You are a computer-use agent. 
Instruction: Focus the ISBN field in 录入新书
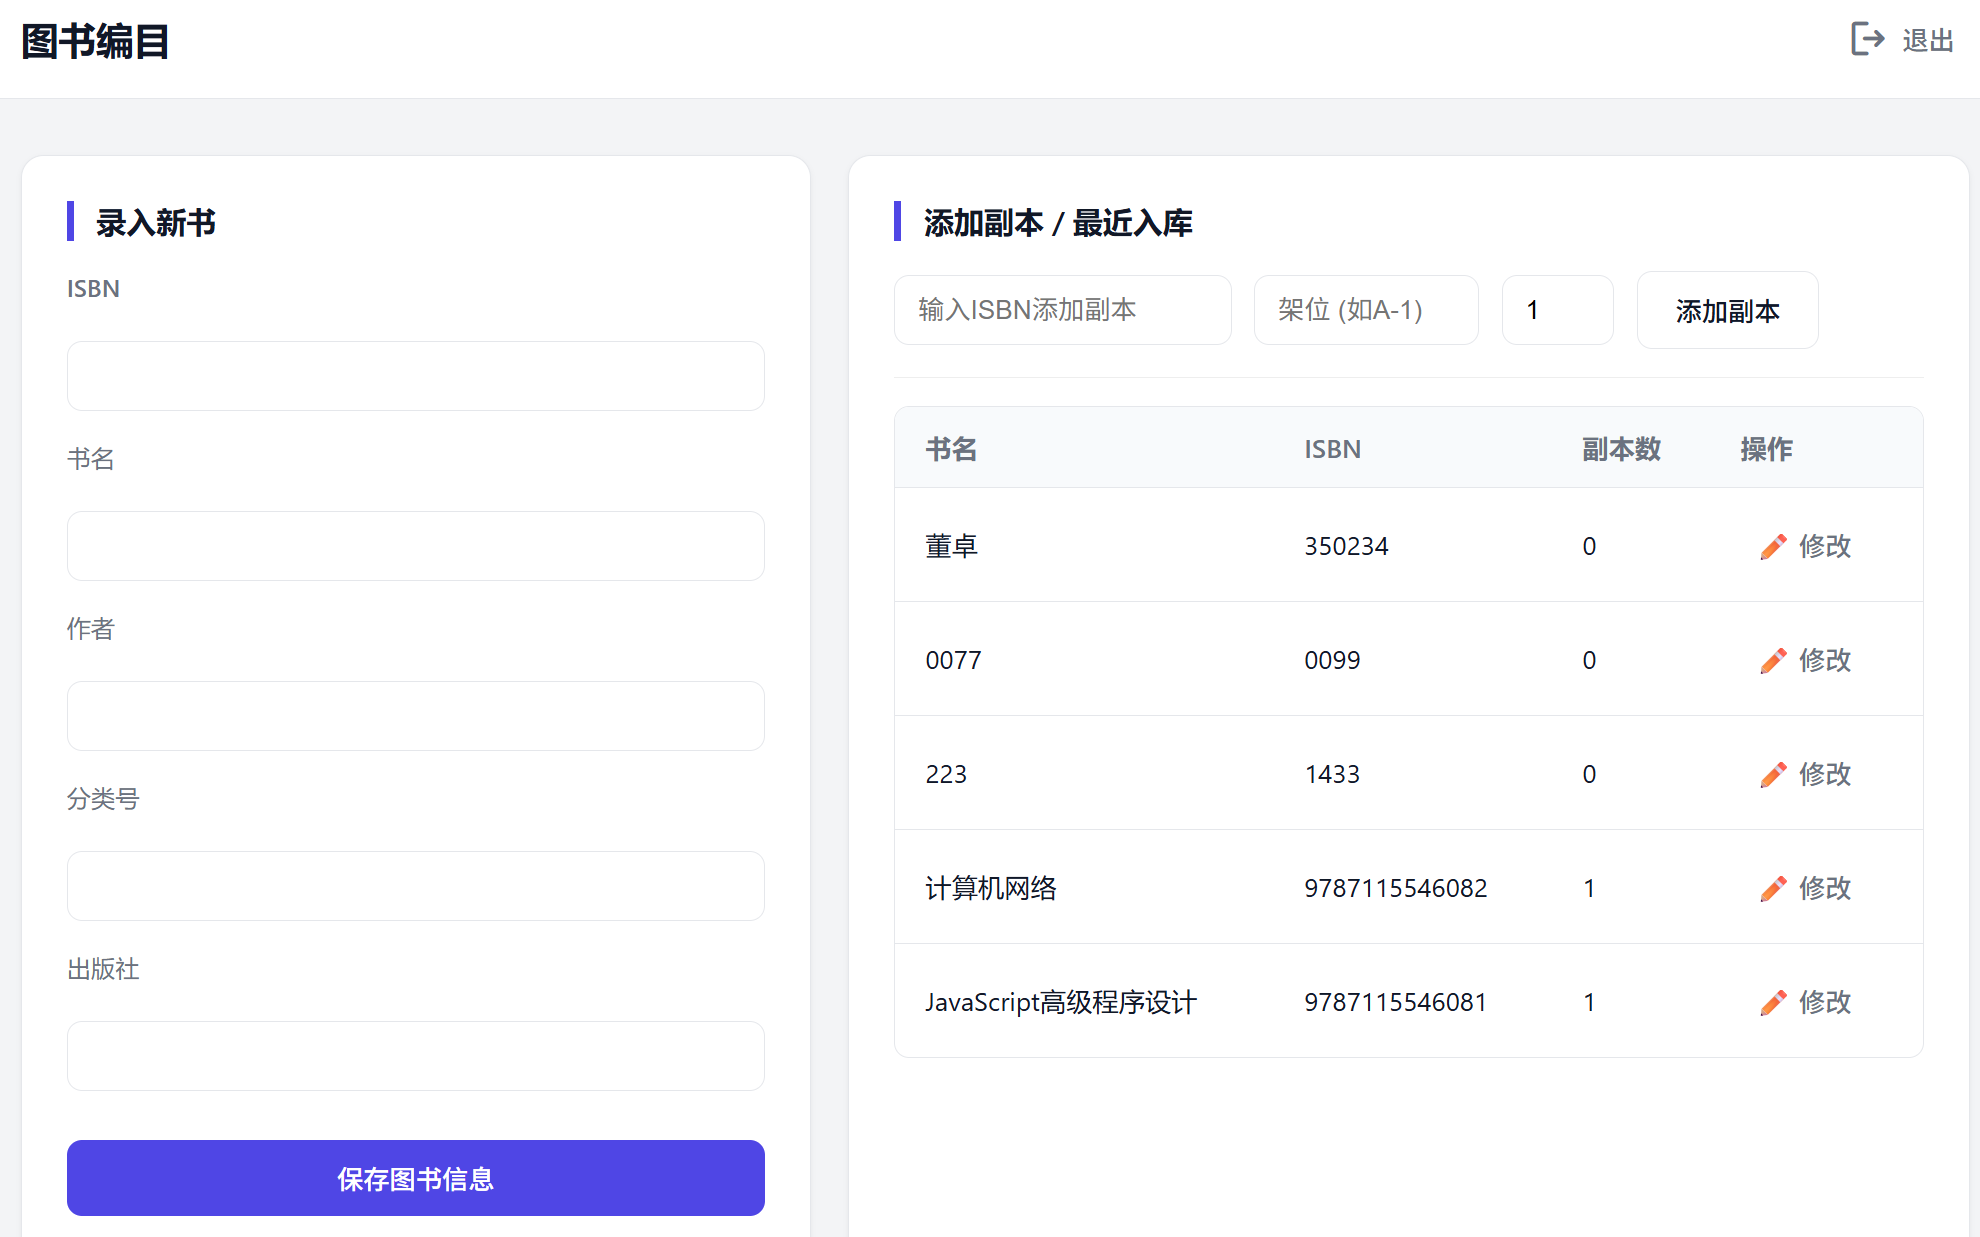pos(415,376)
